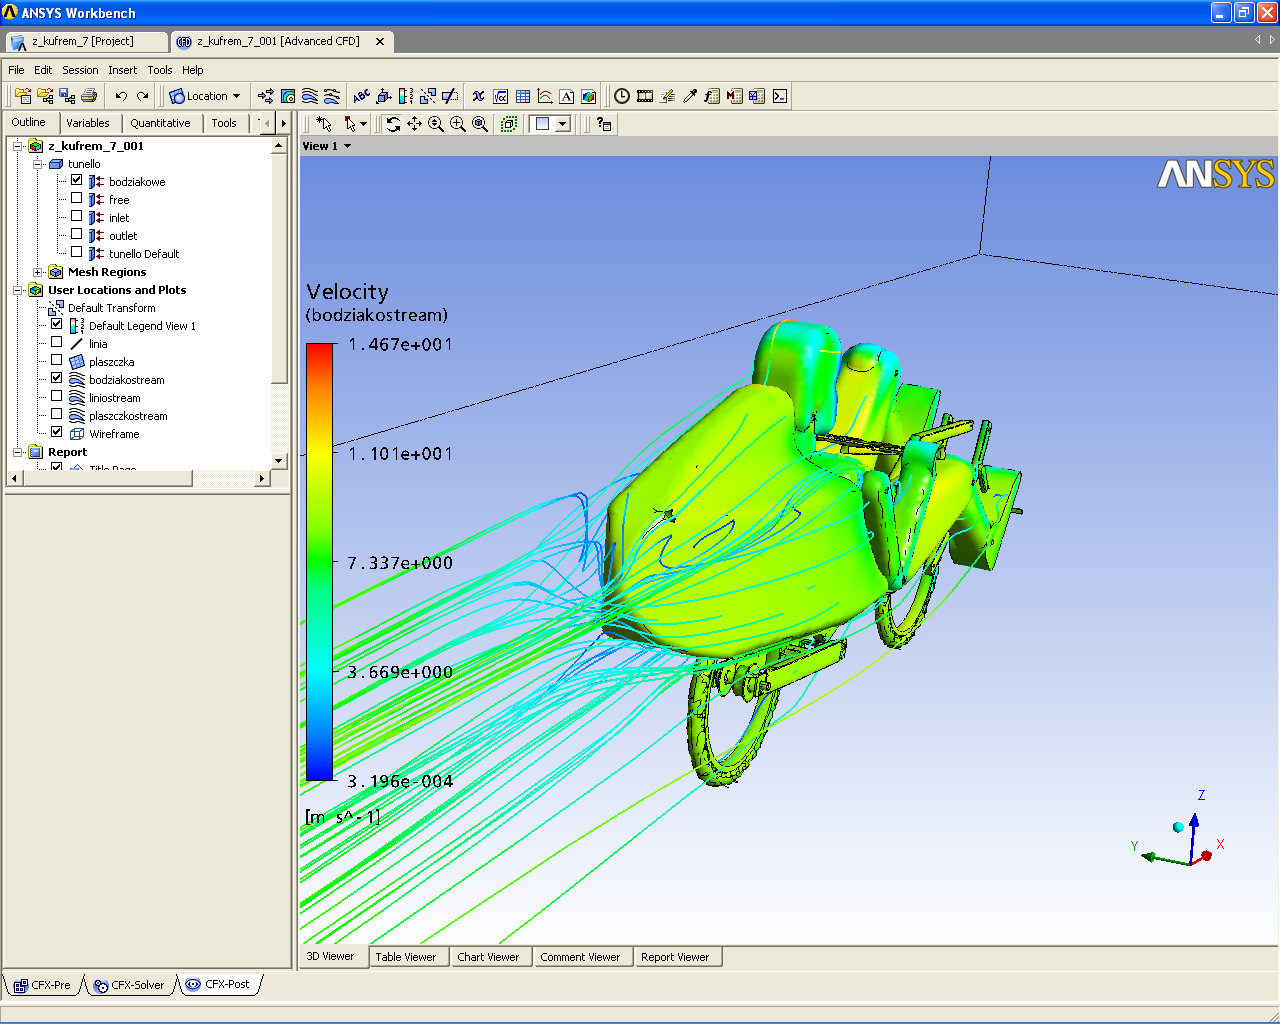Toggle the Wireframe visibility checkbox
This screenshot has width=1280, height=1024.
(x=57, y=432)
